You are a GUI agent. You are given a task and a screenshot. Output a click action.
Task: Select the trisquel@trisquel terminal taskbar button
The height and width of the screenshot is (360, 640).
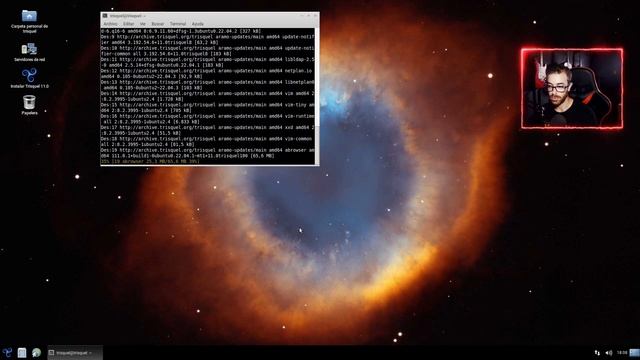pos(75,353)
